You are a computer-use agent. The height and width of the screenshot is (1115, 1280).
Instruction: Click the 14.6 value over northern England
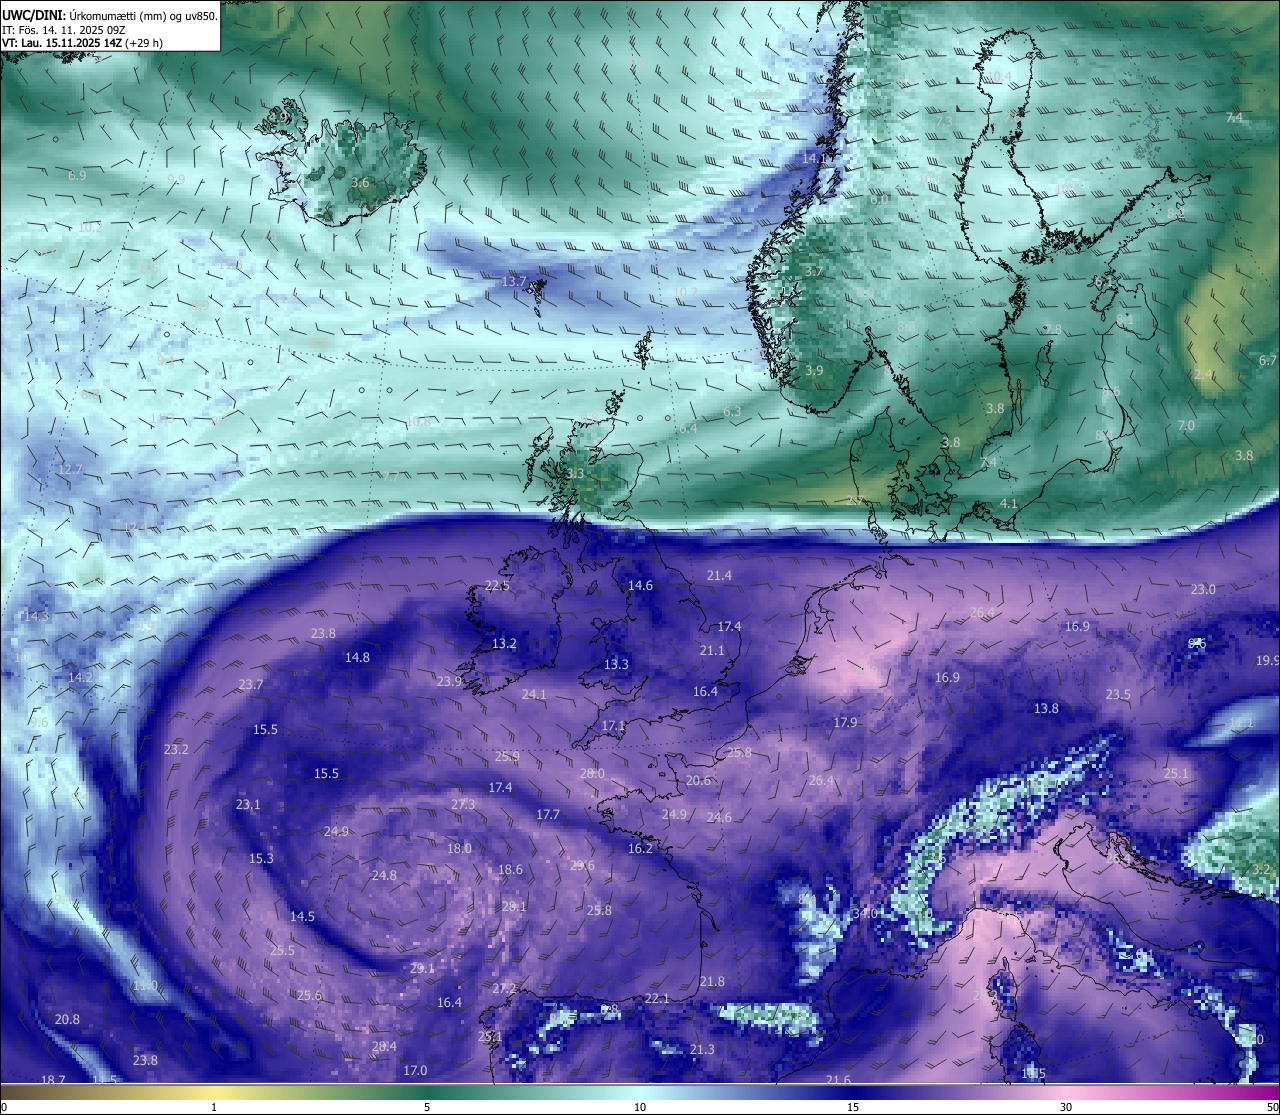[640, 586]
